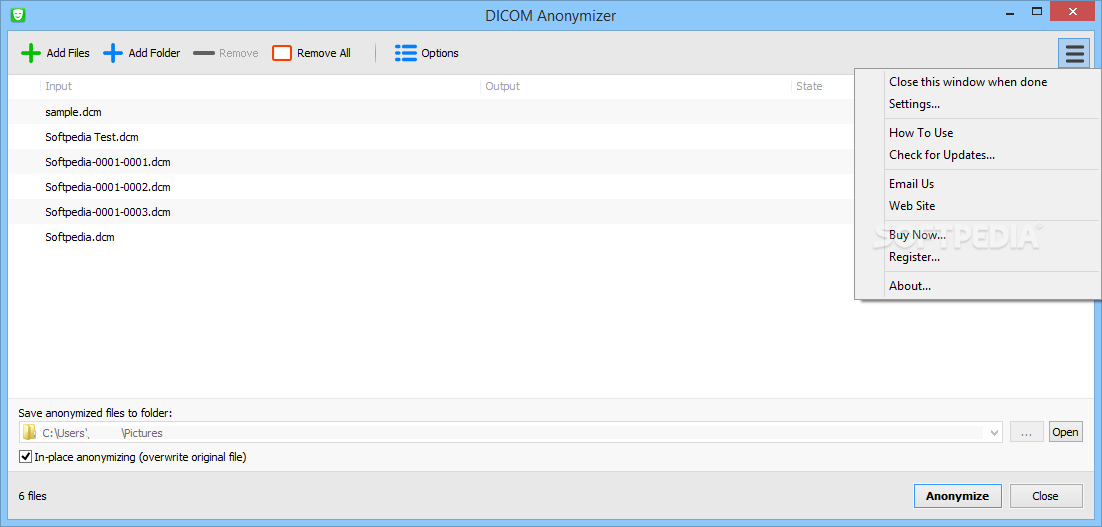This screenshot has height=527, width=1102.
Task: Click the Input column header
Action: 260,86
